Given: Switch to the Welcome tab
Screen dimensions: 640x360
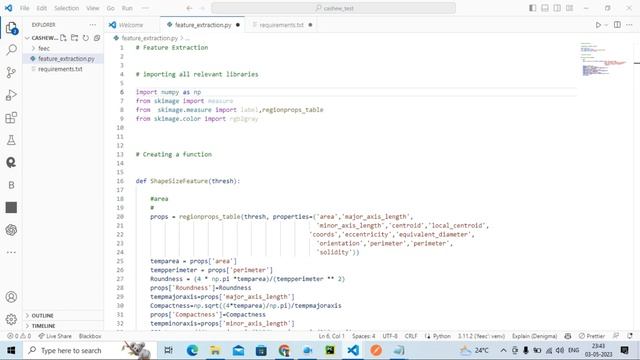Looking at the screenshot, I should 132,25.
